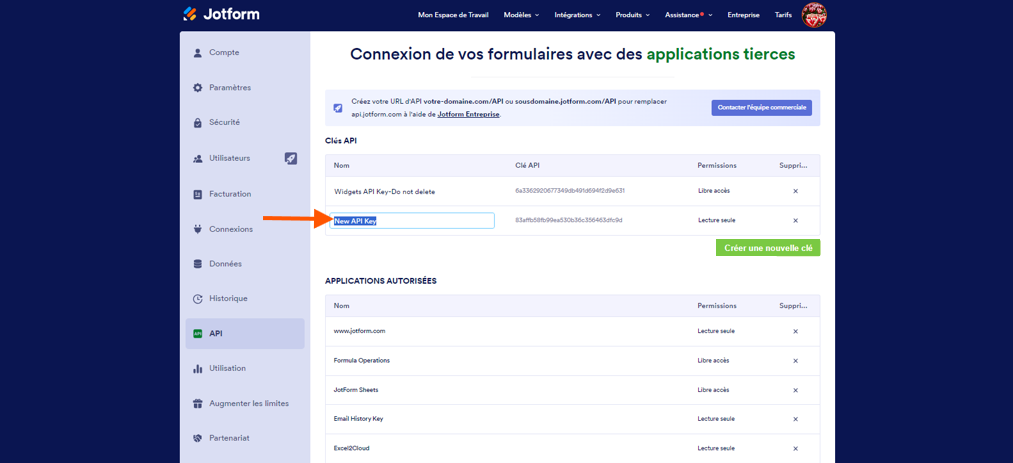Change permission for Formula Operations application

click(x=714, y=361)
